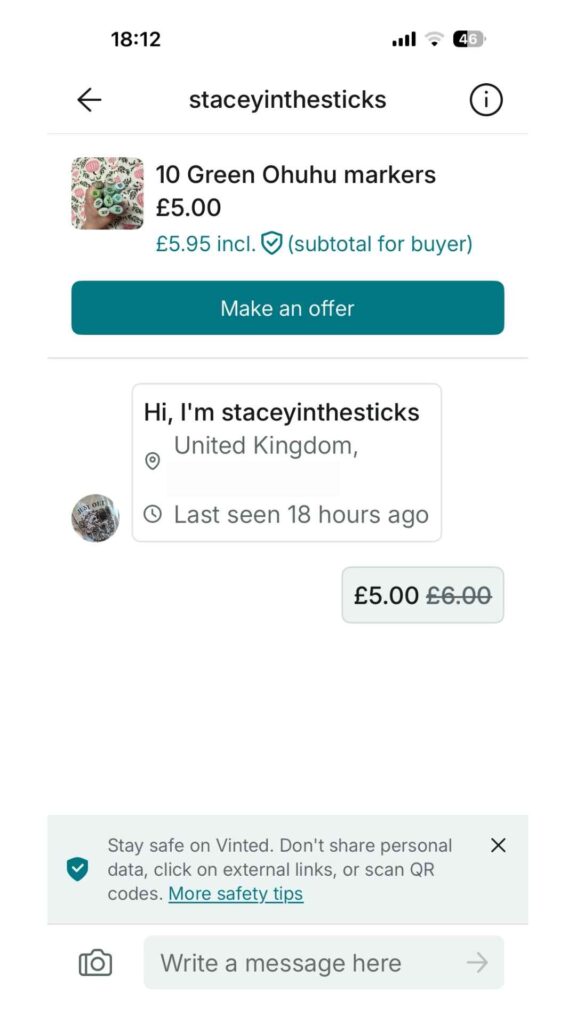Open the More safety tips link

[x=235, y=894]
